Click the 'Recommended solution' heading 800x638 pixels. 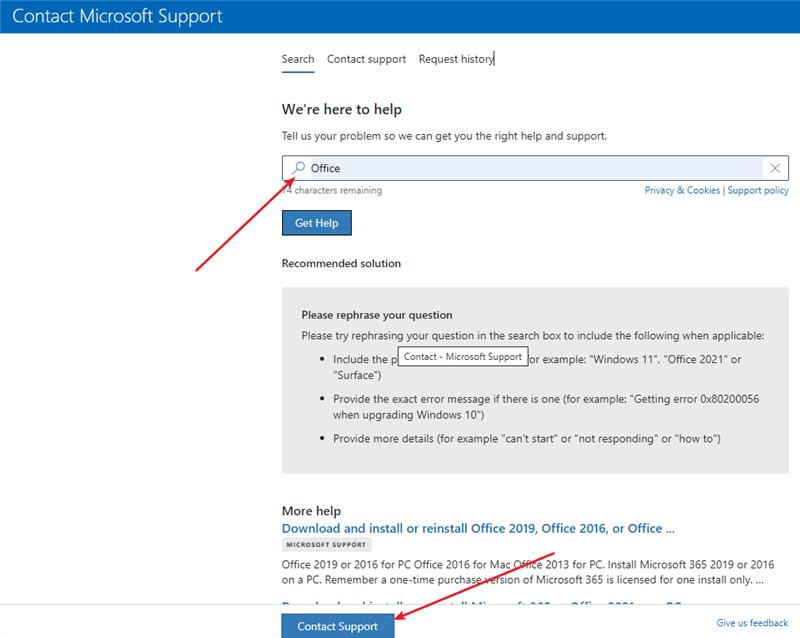pyautogui.click(x=341, y=263)
